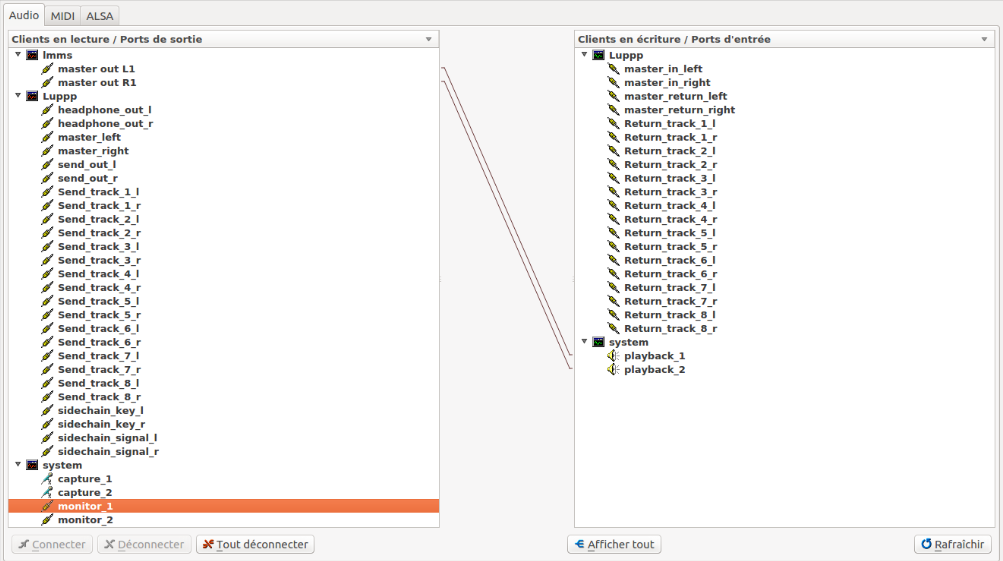
Task: Click the plug icon of monitor_2
Action: tap(47, 520)
